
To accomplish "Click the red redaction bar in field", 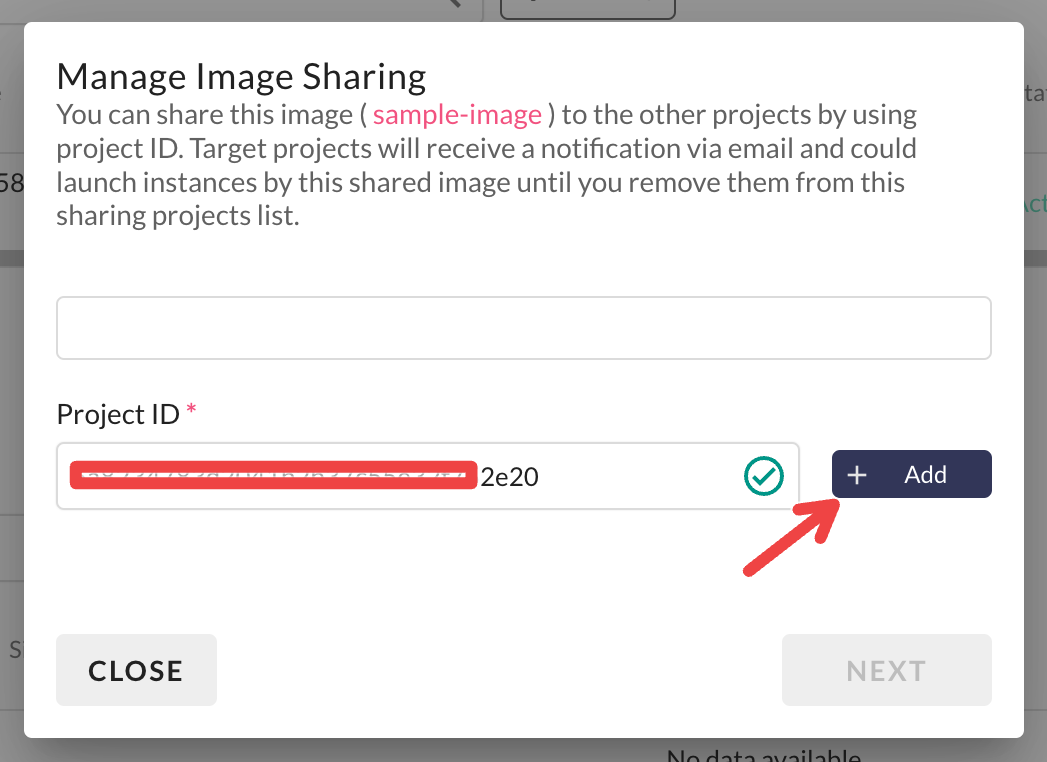I will click(x=272, y=476).
